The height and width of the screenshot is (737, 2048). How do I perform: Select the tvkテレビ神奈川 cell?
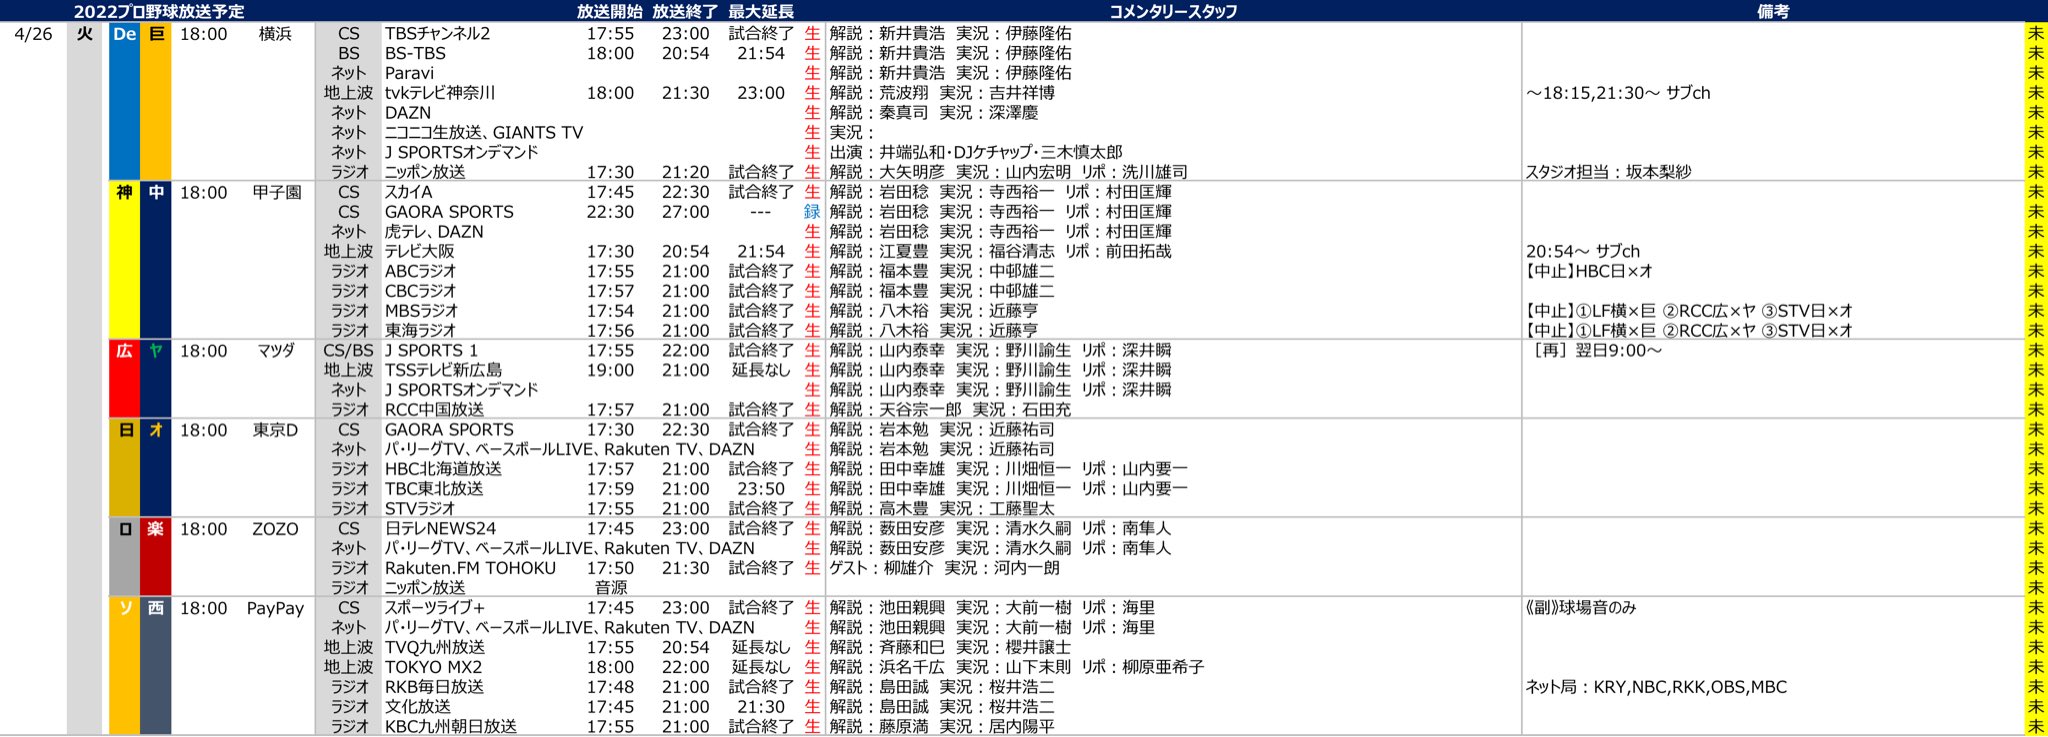click(440, 93)
